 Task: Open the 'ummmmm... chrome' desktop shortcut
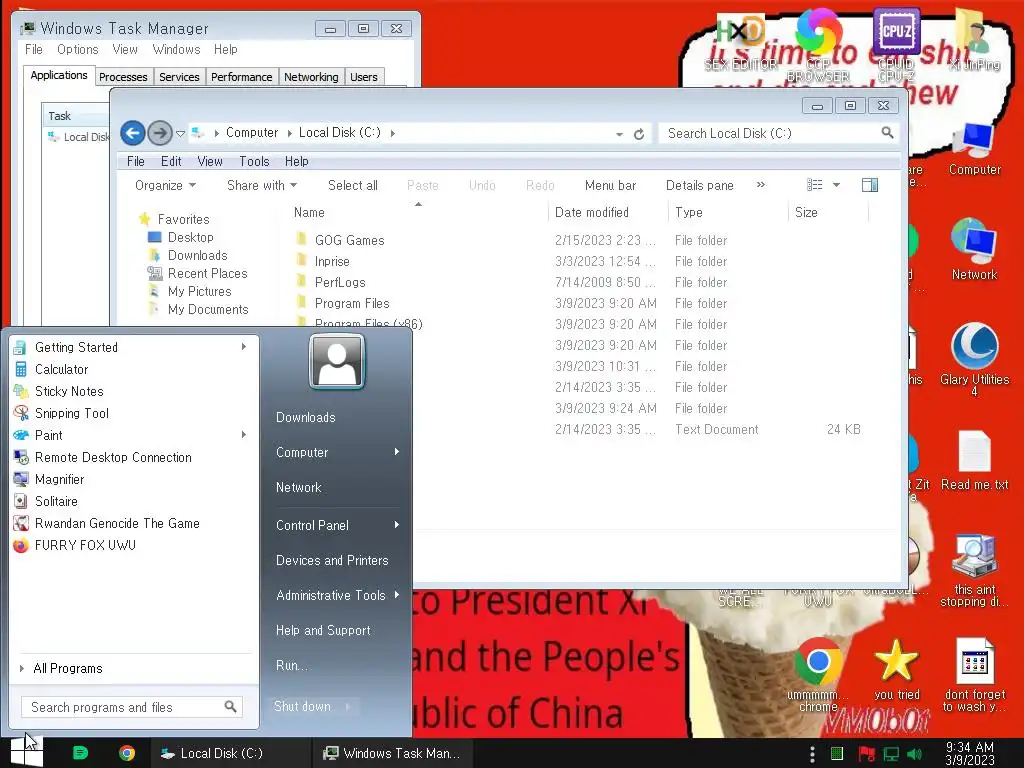tap(818, 675)
